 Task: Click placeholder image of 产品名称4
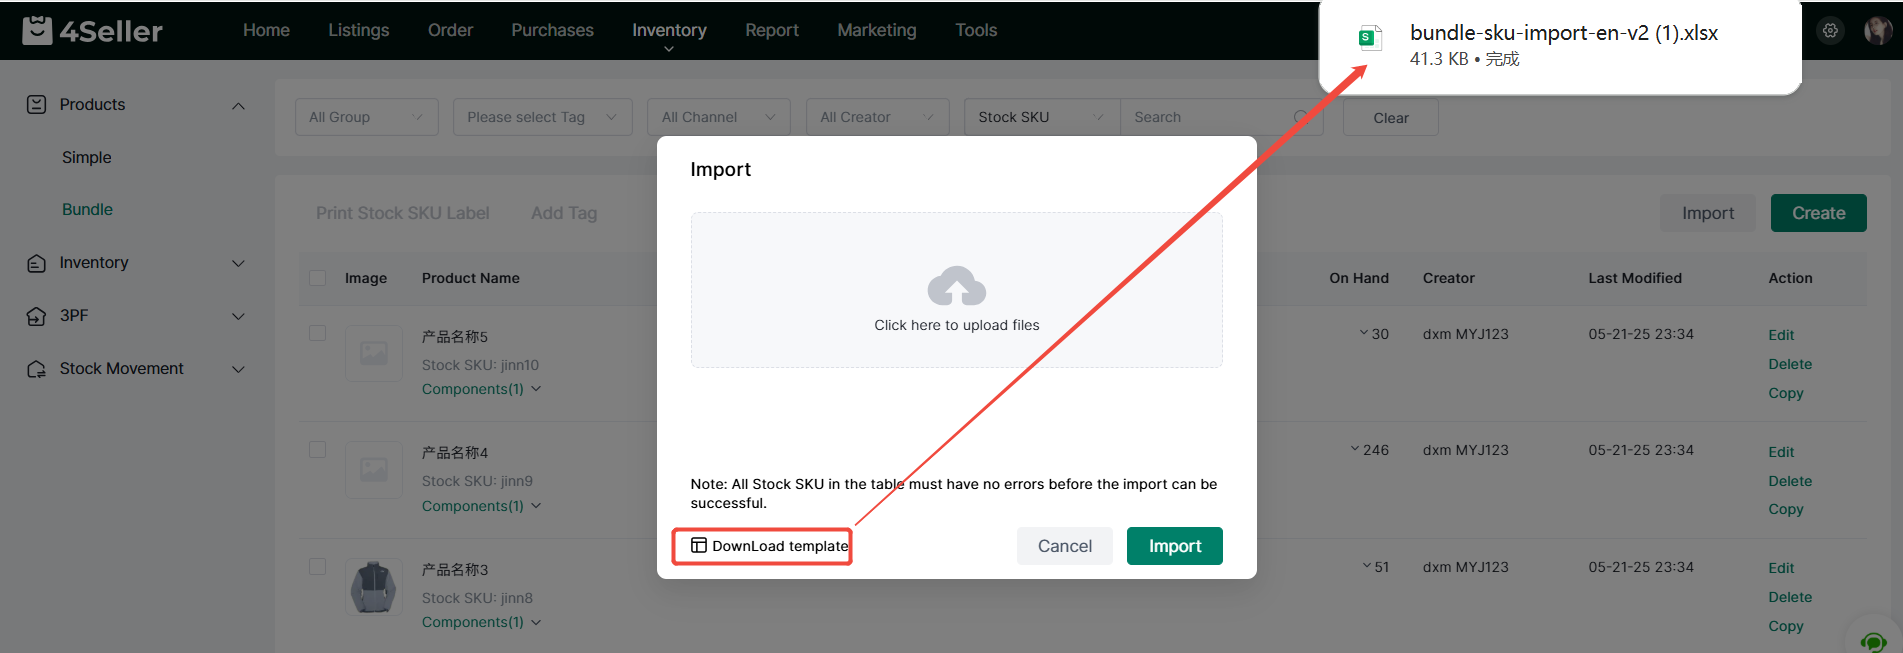click(374, 469)
